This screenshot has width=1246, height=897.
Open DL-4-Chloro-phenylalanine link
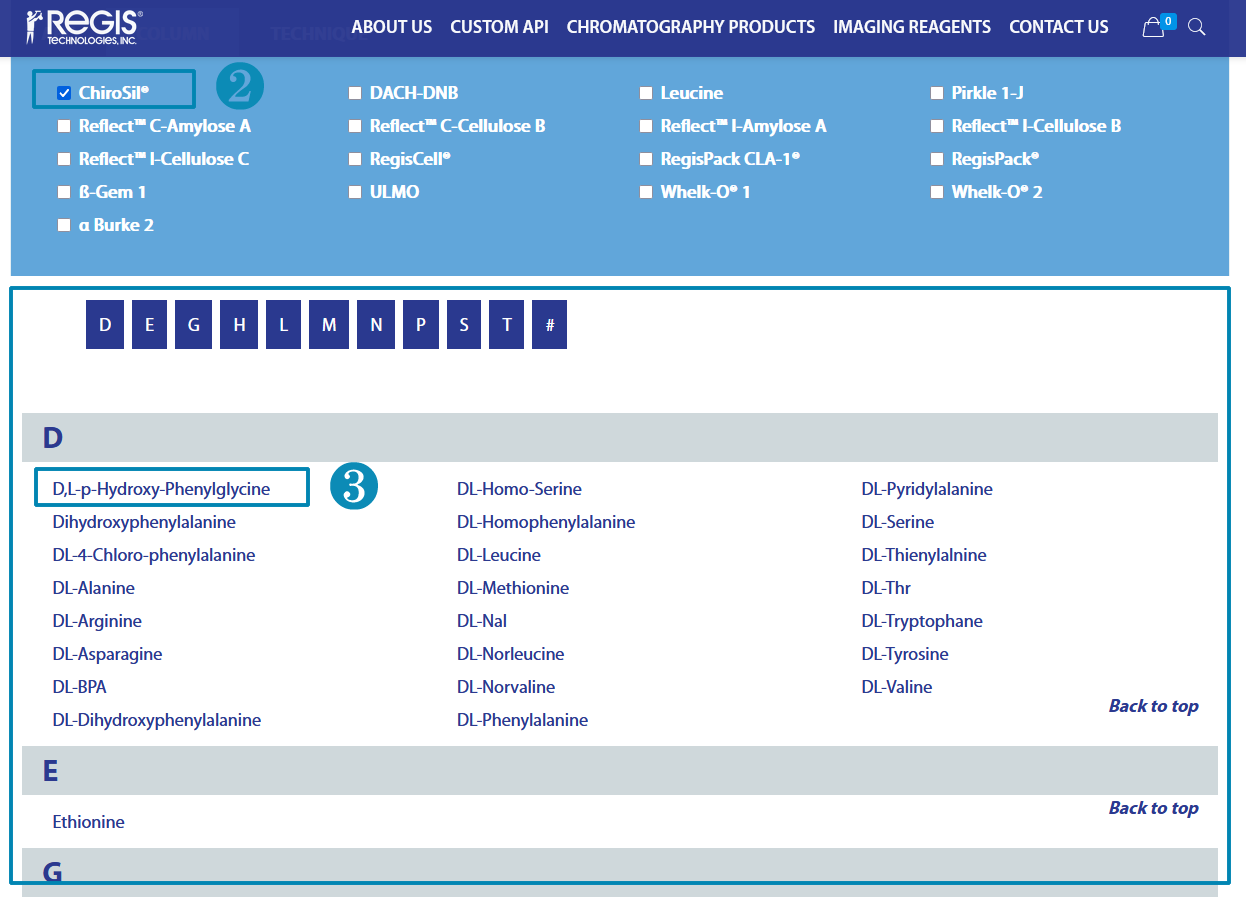pyautogui.click(x=154, y=555)
